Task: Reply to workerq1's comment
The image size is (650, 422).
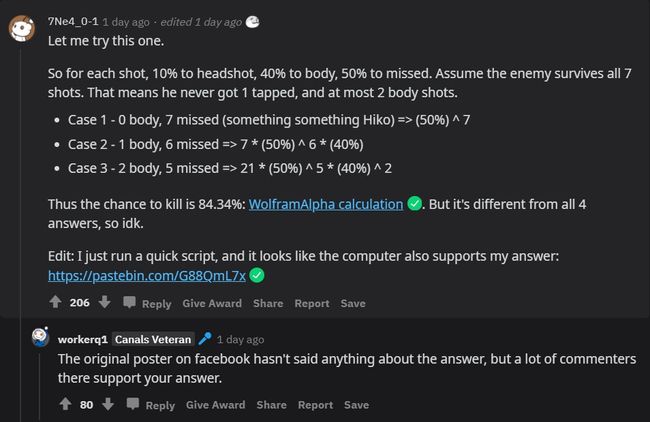Action: [x=152, y=405]
